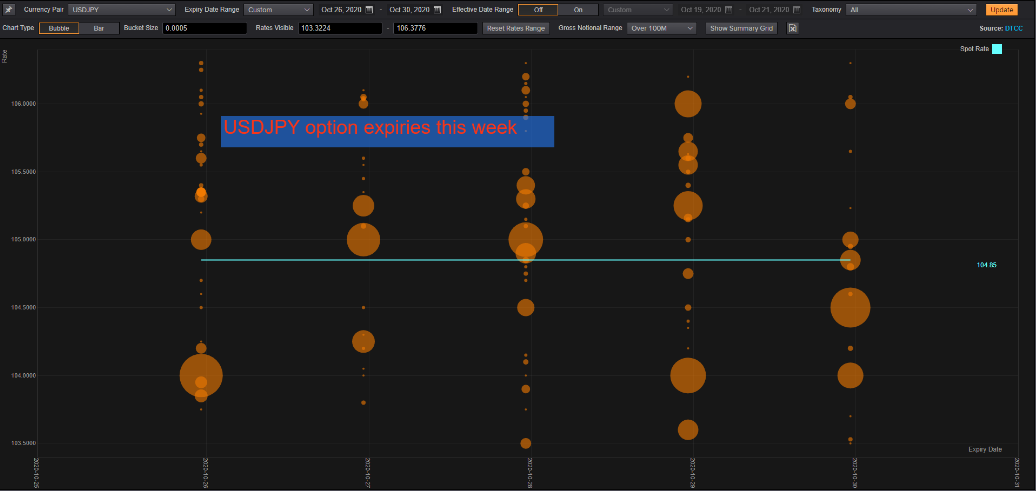Image resolution: width=1036 pixels, height=491 pixels.
Task: Open calendar for Oct 21, 2020 effective date
Action: click(796, 10)
